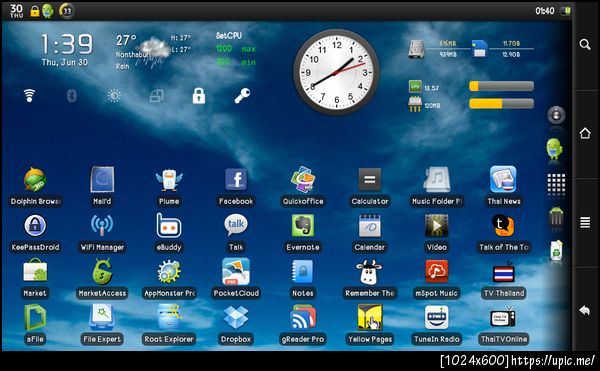600x371 pixels.
Task: Open Talk of The Town app
Action: coord(503,226)
